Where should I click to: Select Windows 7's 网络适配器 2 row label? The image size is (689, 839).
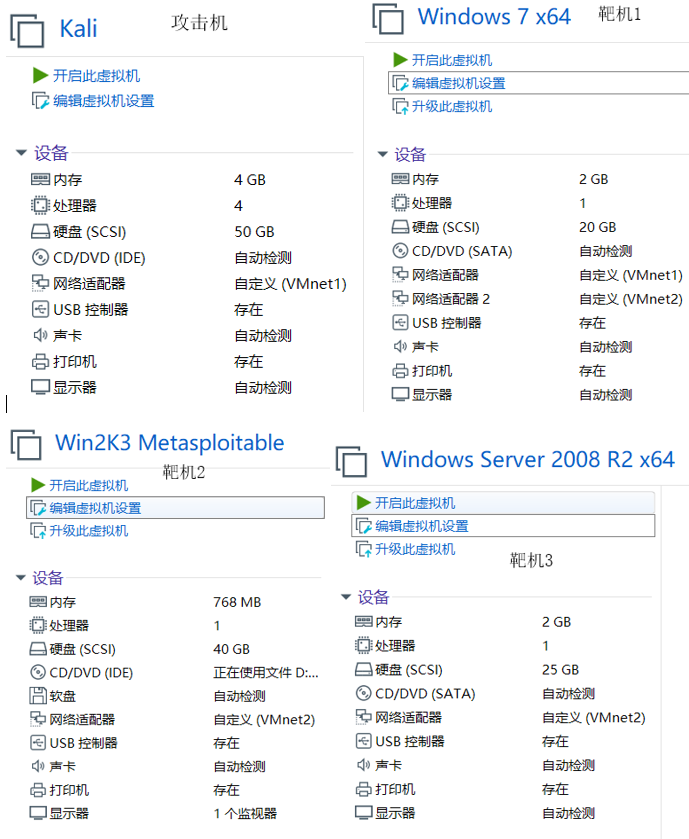(450, 299)
